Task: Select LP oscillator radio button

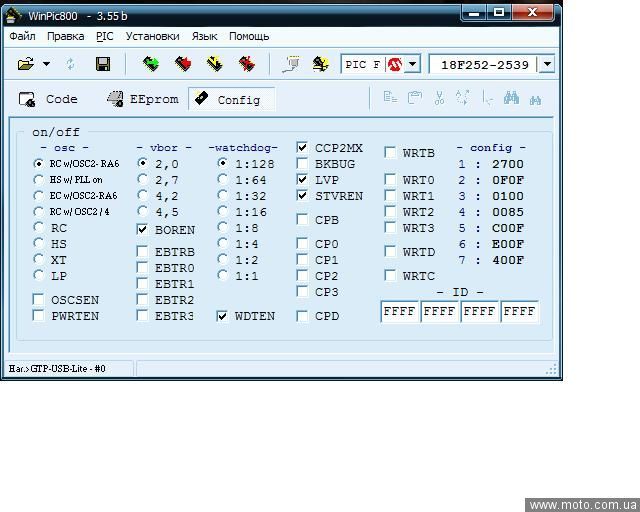Action: point(39,276)
